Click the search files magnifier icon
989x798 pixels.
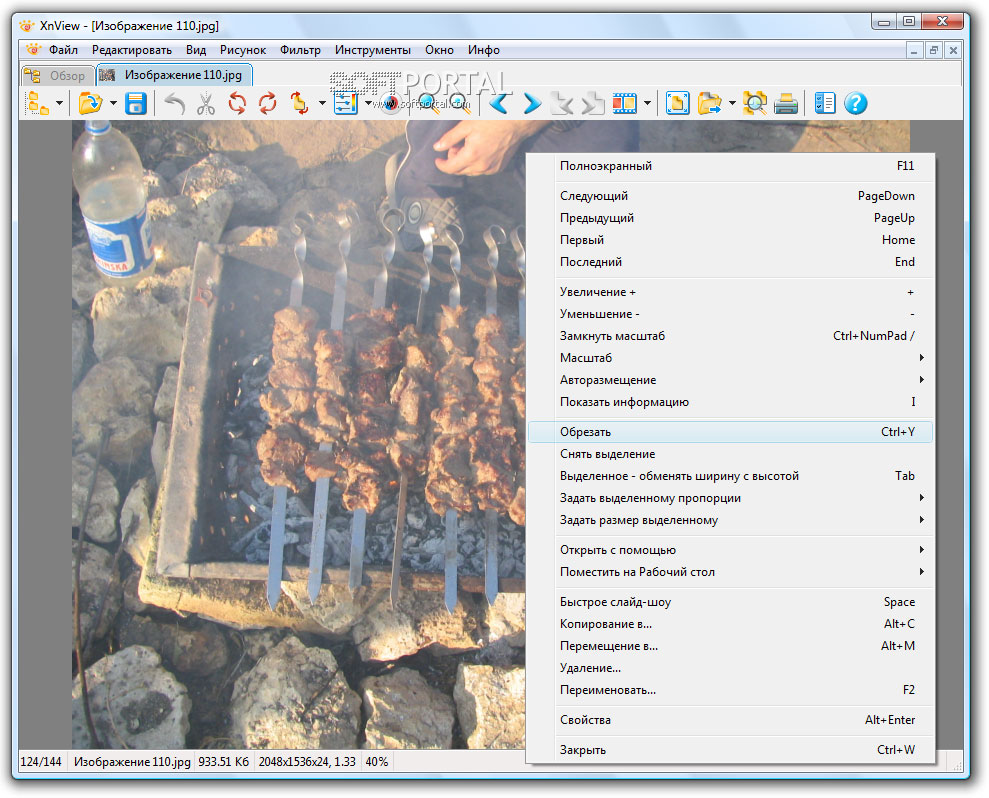point(755,103)
